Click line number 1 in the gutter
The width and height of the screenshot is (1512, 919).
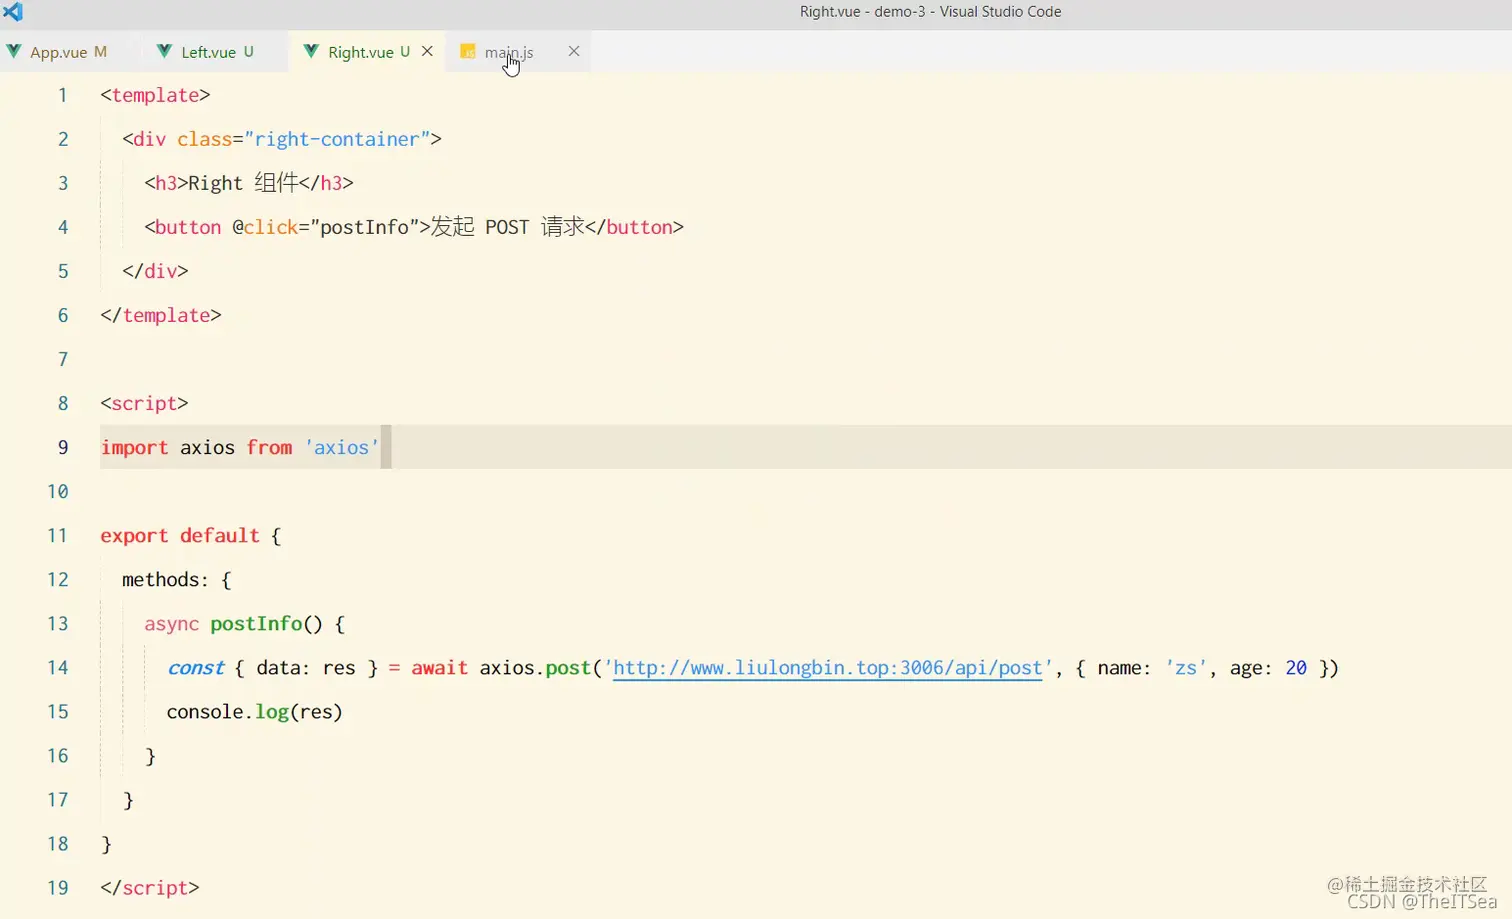pyautogui.click(x=63, y=96)
